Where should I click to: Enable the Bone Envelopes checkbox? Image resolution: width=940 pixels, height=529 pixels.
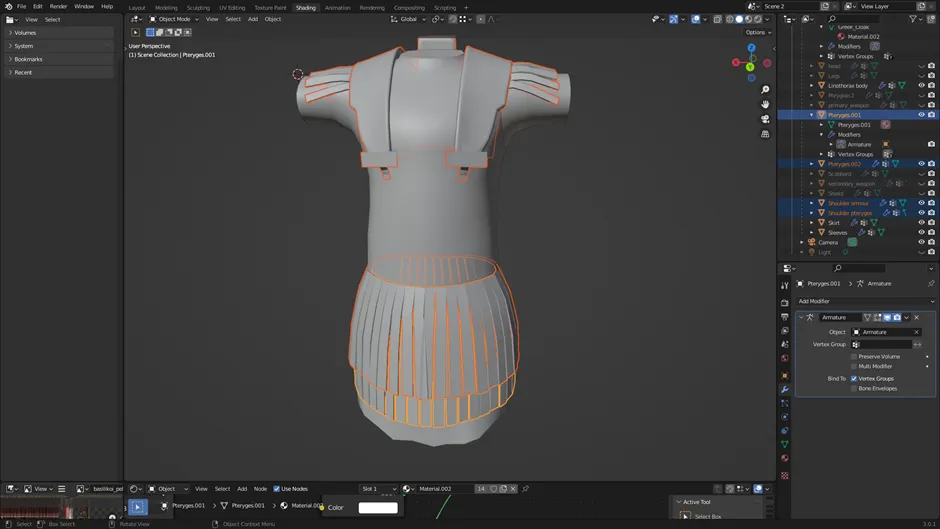coord(854,389)
